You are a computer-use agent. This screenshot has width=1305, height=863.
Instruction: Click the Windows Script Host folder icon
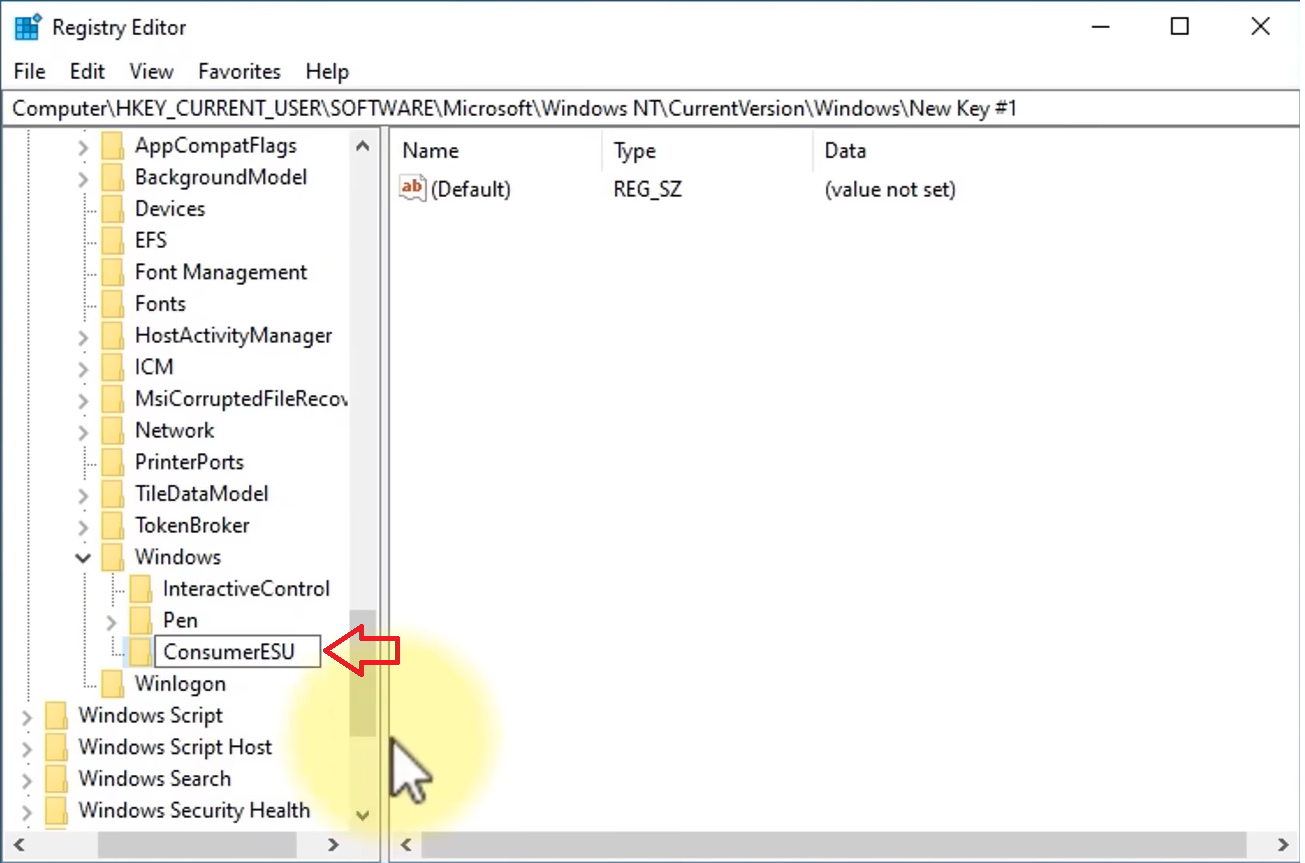tap(56, 747)
